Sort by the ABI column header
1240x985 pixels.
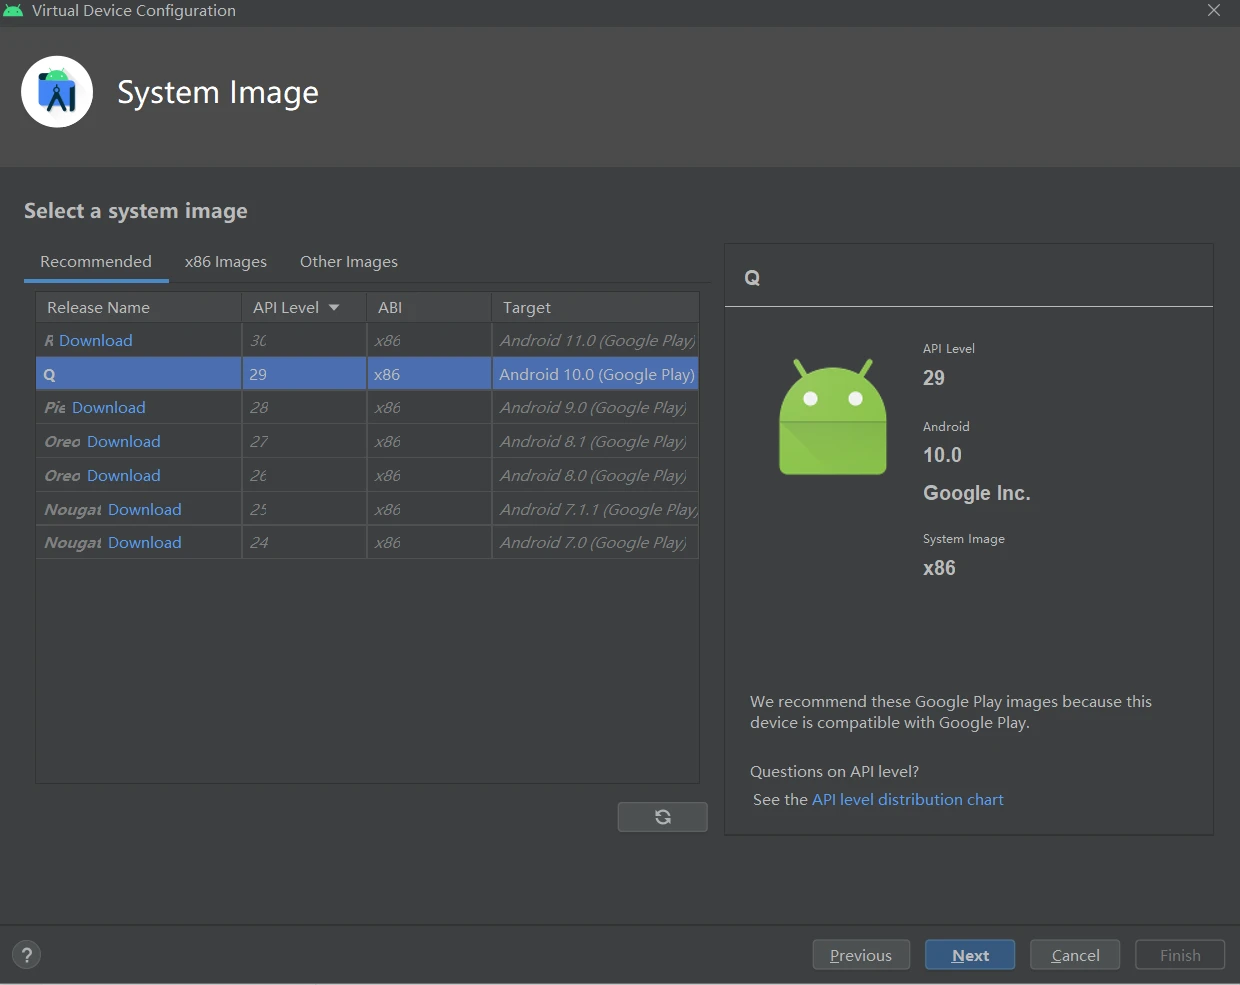coord(389,307)
